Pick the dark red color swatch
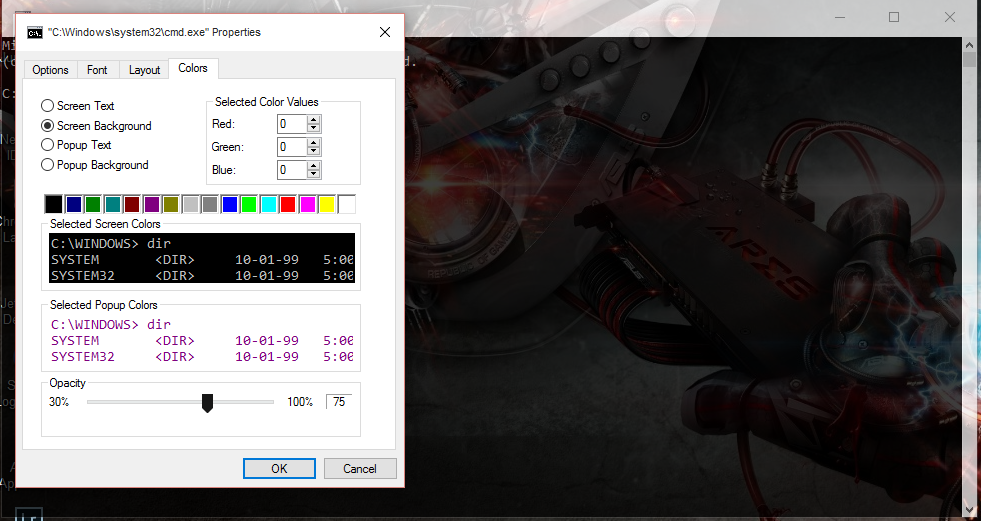 point(132,204)
